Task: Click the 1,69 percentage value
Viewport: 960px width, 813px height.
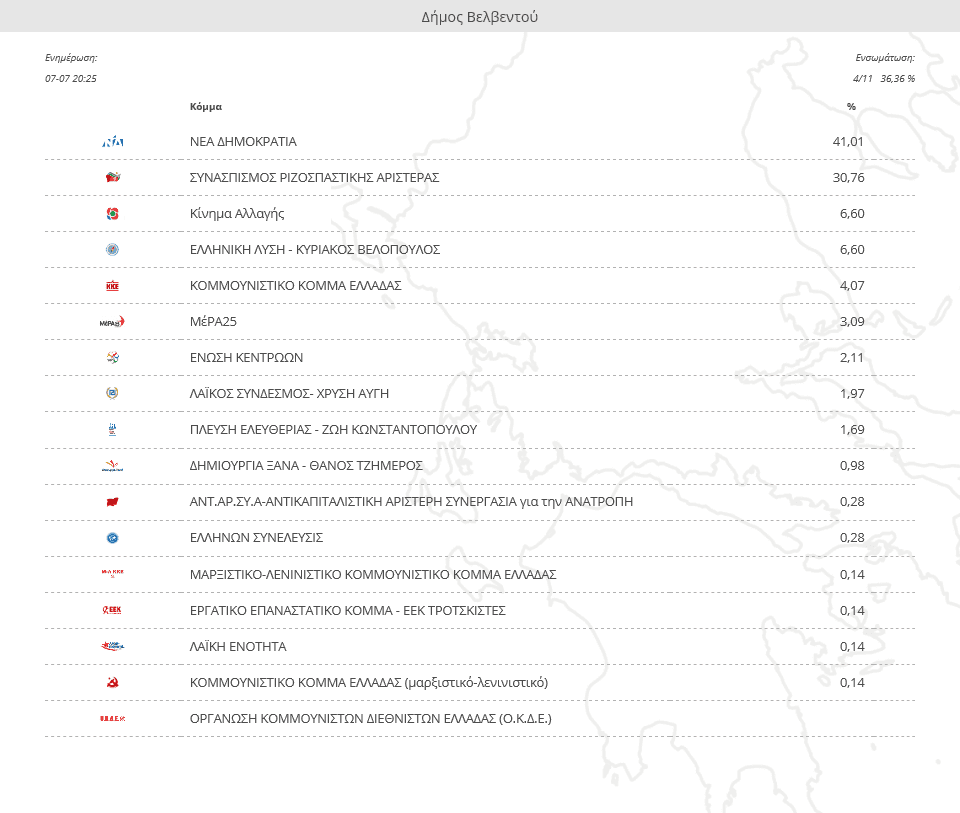Action: (x=852, y=430)
